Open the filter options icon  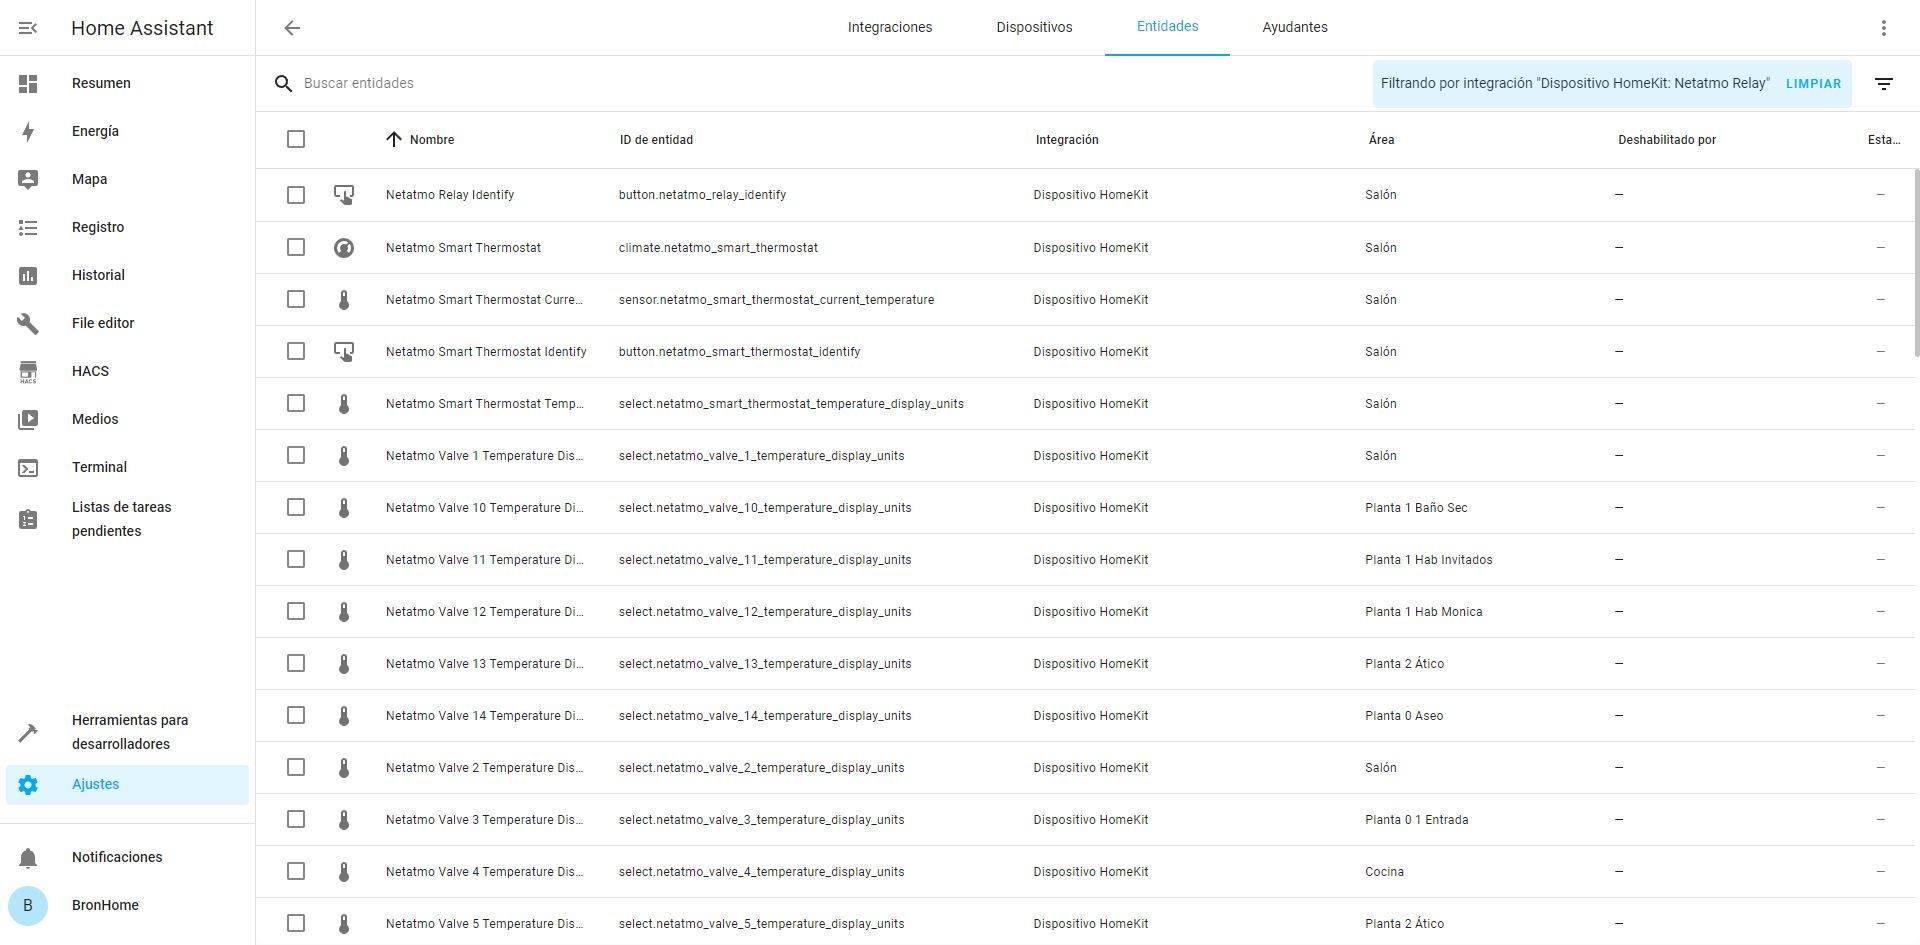pyautogui.click(x=1884, y=84)
